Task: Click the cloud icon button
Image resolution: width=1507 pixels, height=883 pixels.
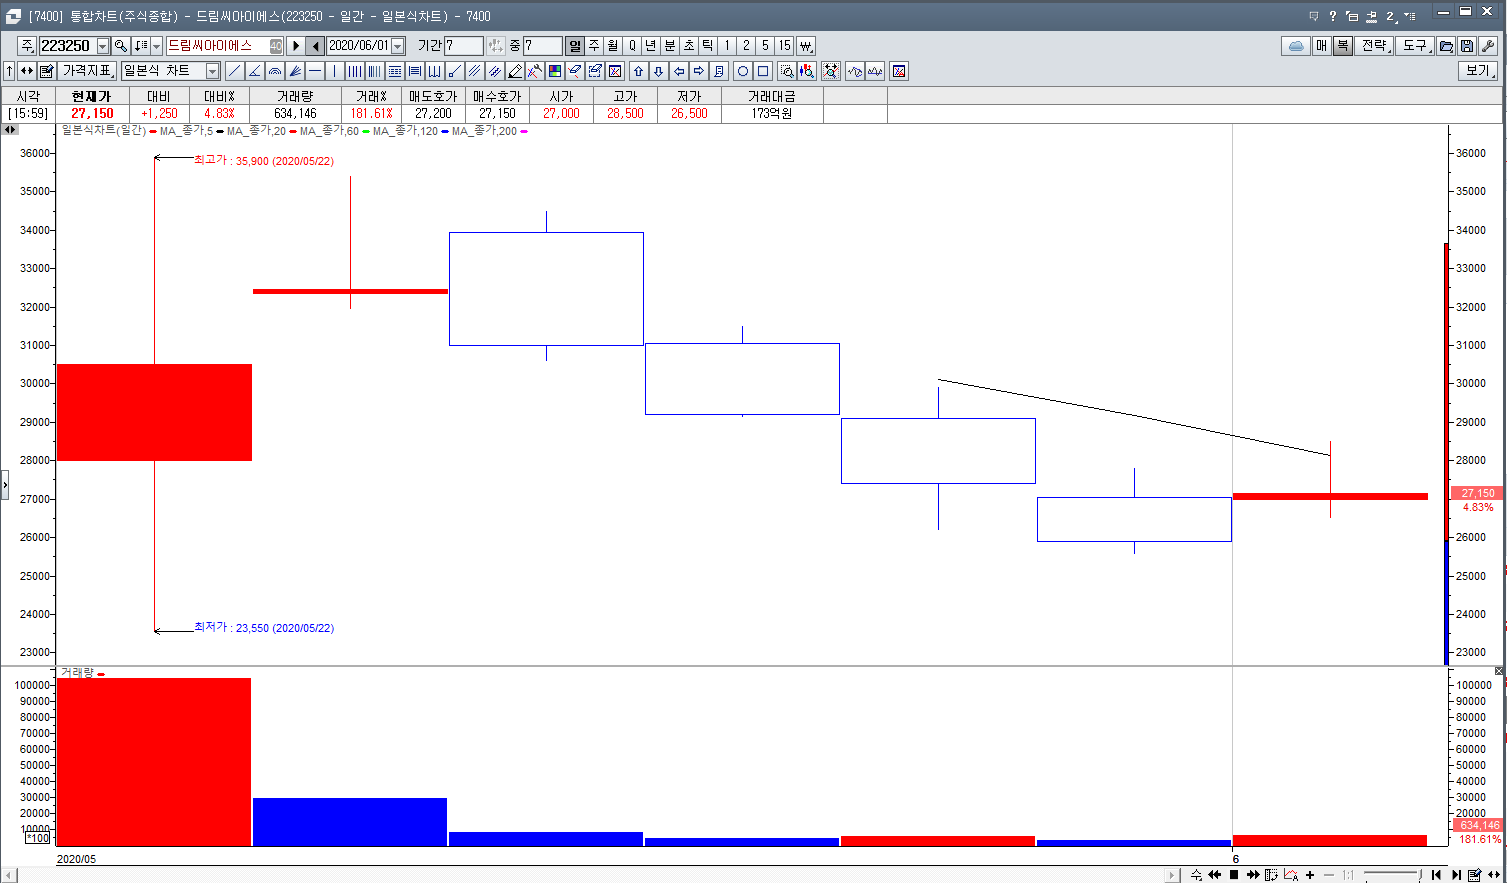Action: pyautogui.click(x=1296, y=46)
